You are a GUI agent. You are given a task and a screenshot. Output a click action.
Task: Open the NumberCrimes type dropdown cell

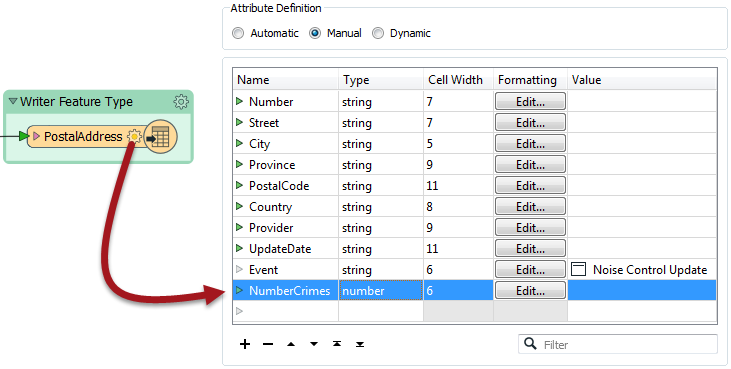point(381,290)
